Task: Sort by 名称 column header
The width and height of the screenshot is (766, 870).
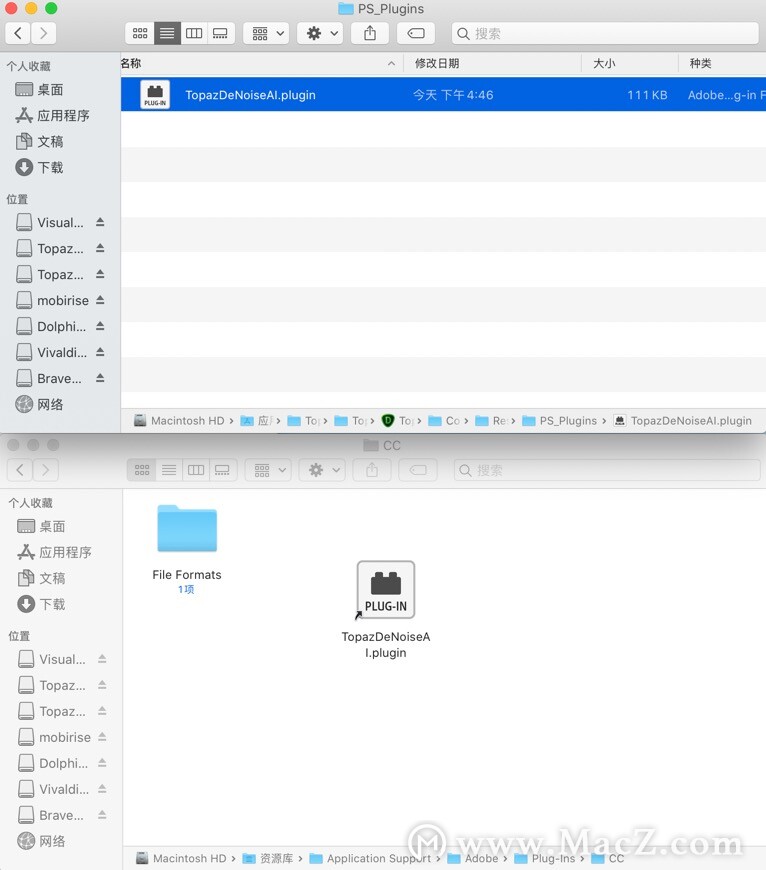Action: (x=262, y=63)
